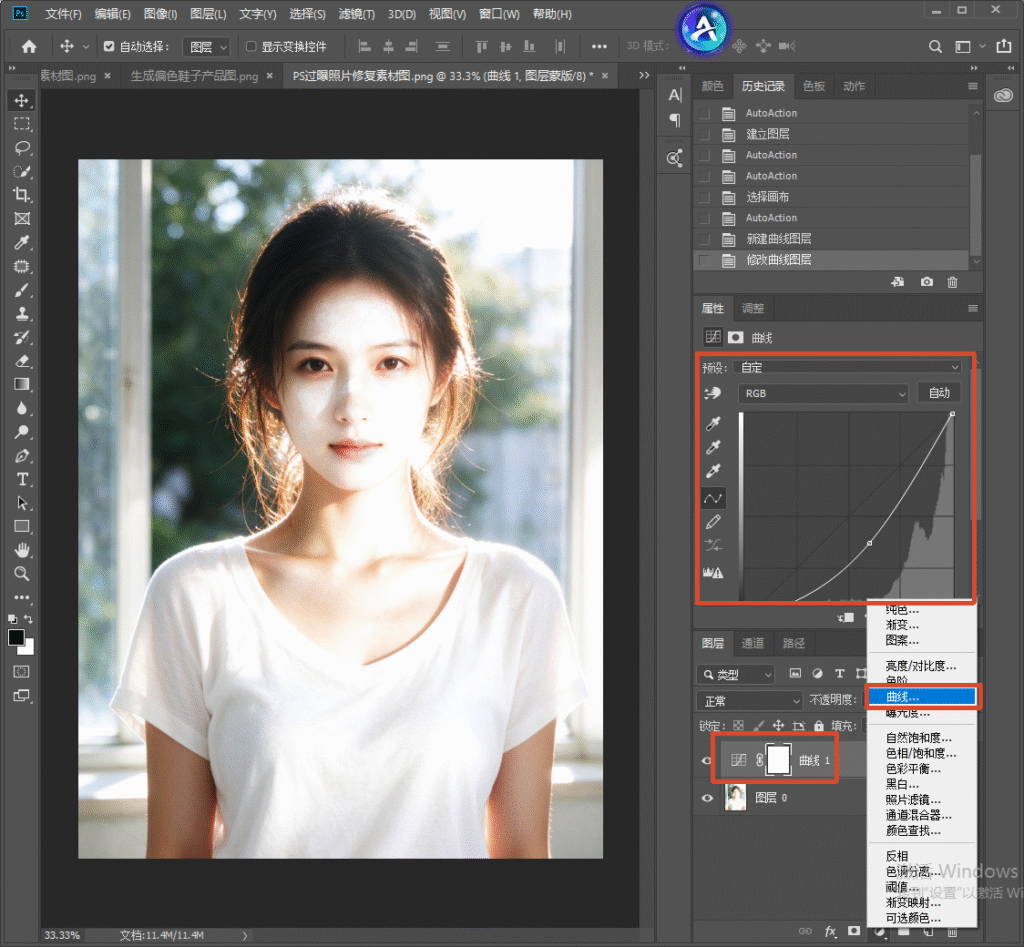Click the 自动 button in Curves
Viewport: 1024px width, 947px height.
point(939,393)
